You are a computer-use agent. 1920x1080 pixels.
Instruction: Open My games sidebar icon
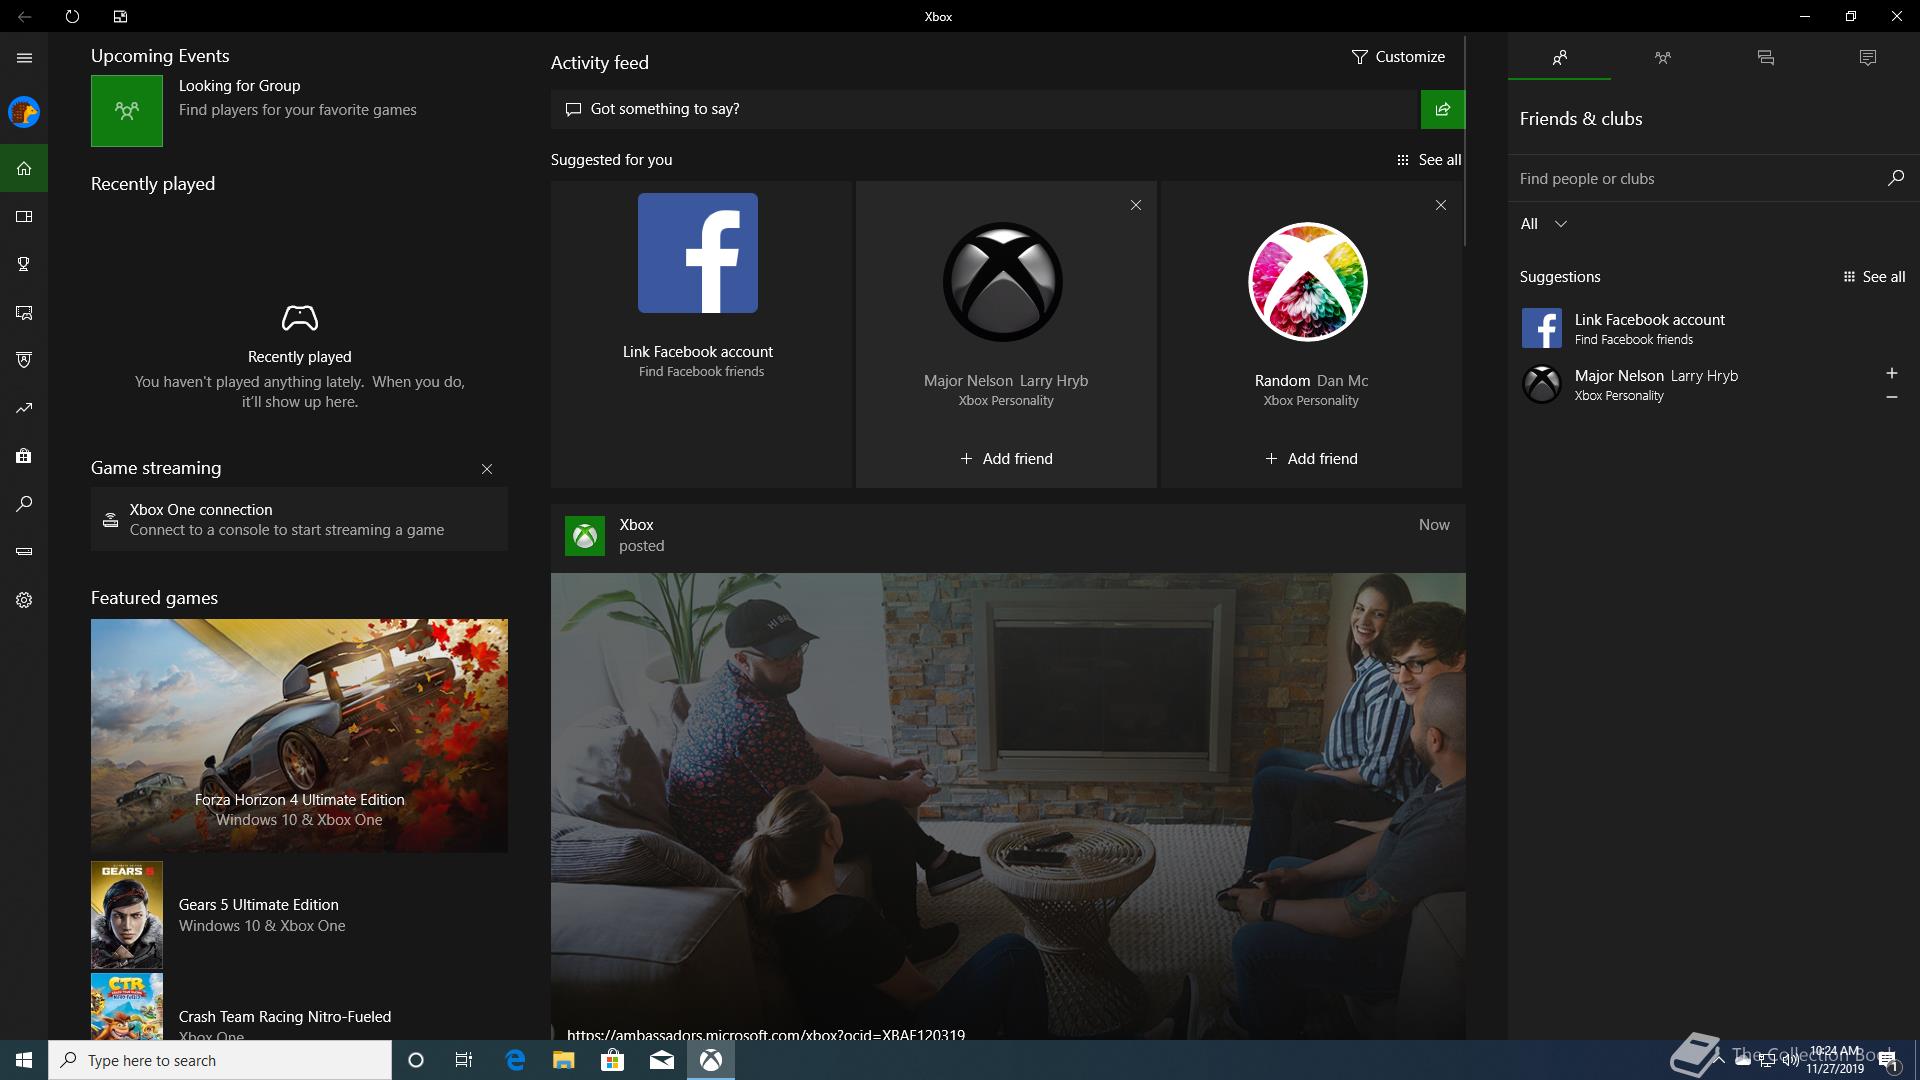tap(24, 216)
